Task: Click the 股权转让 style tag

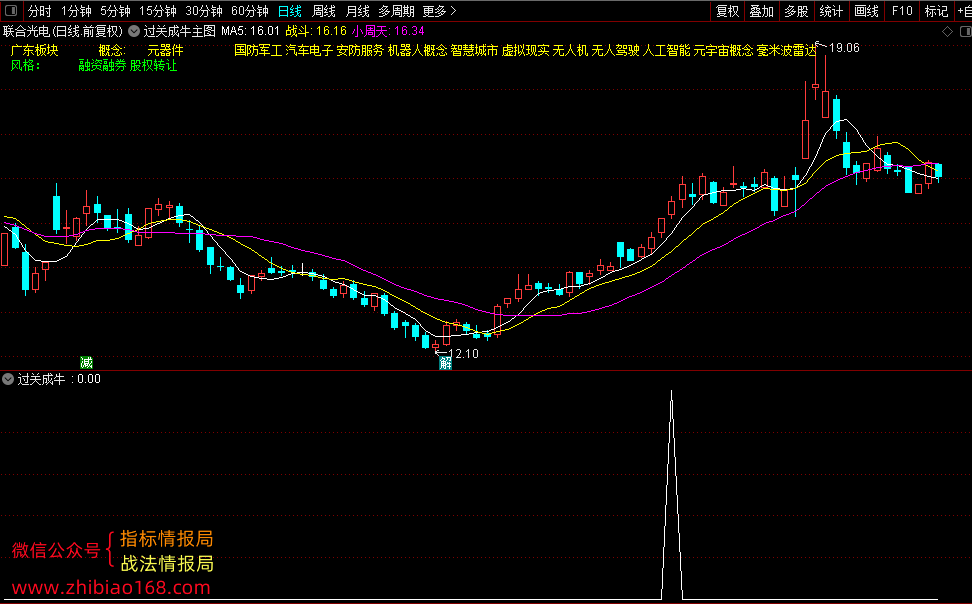Action: [153, 65]
